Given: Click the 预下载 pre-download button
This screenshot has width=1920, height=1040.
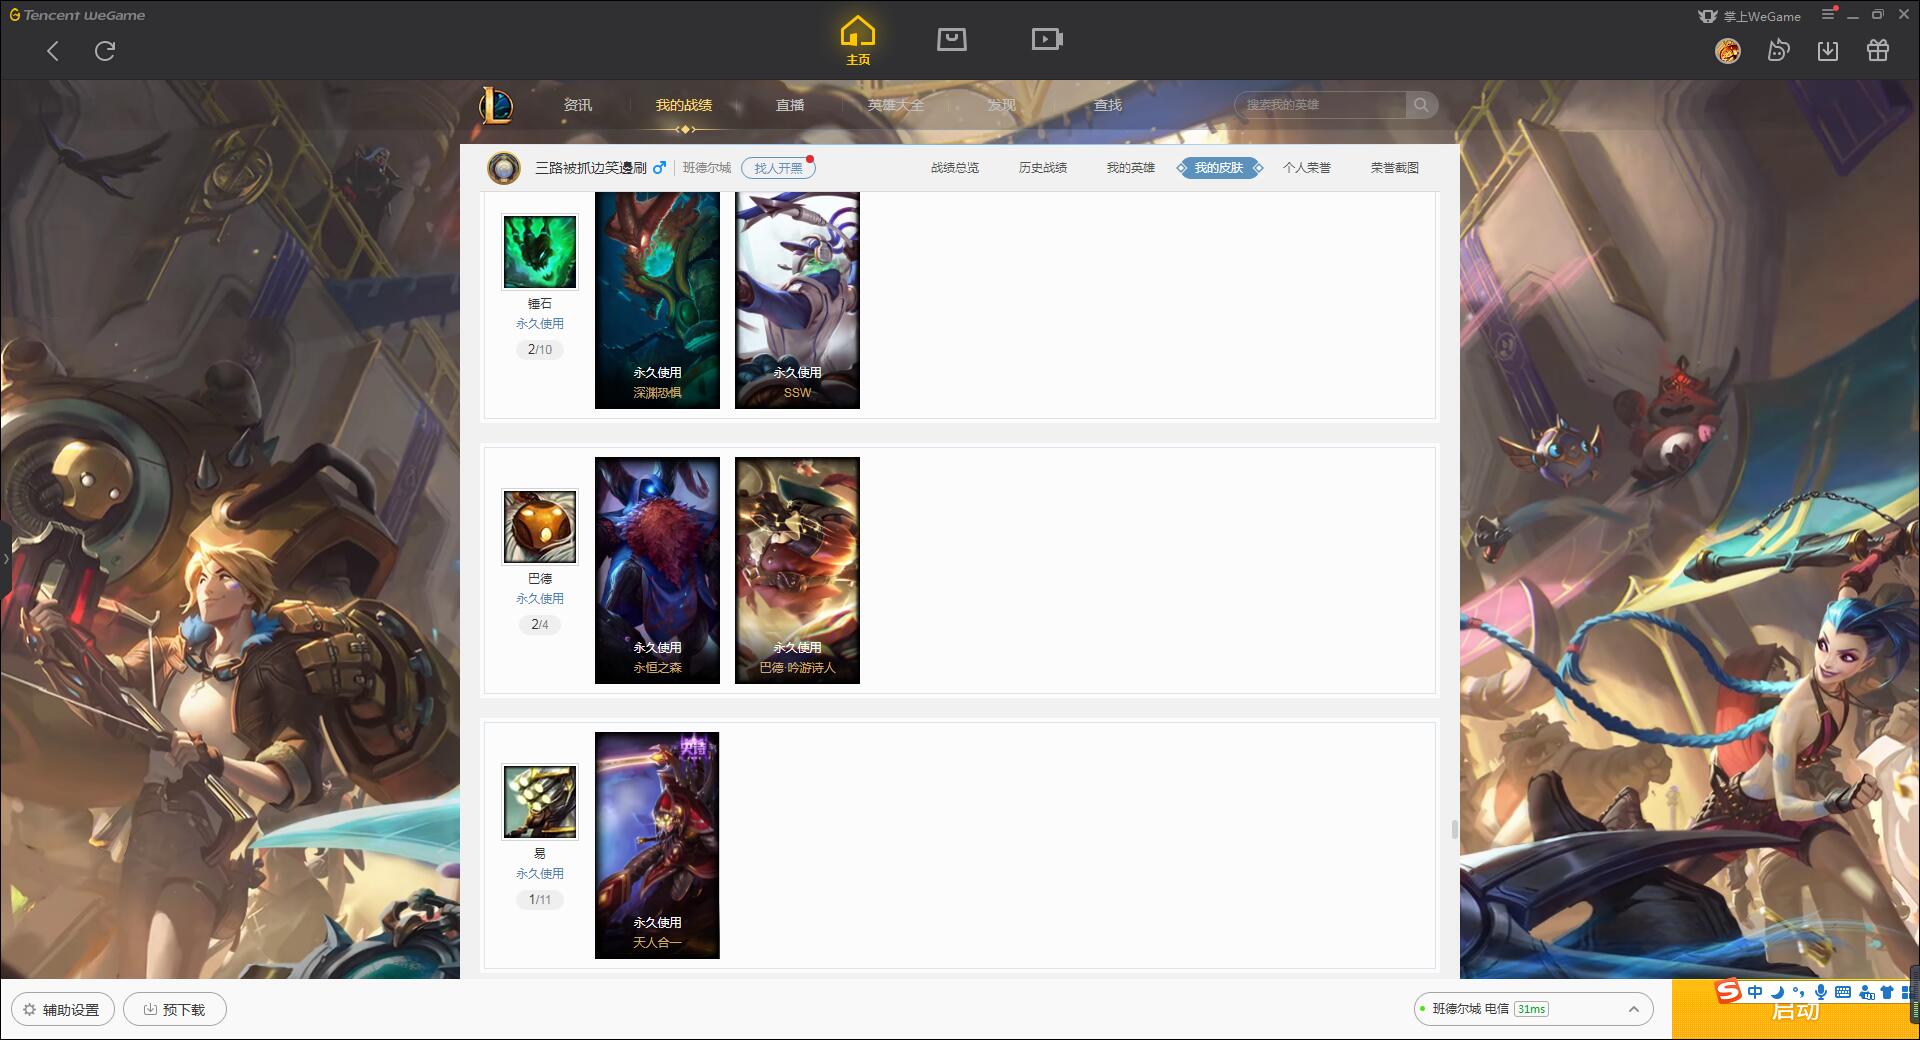Looking at the screenshot, I should (175, 1010).
